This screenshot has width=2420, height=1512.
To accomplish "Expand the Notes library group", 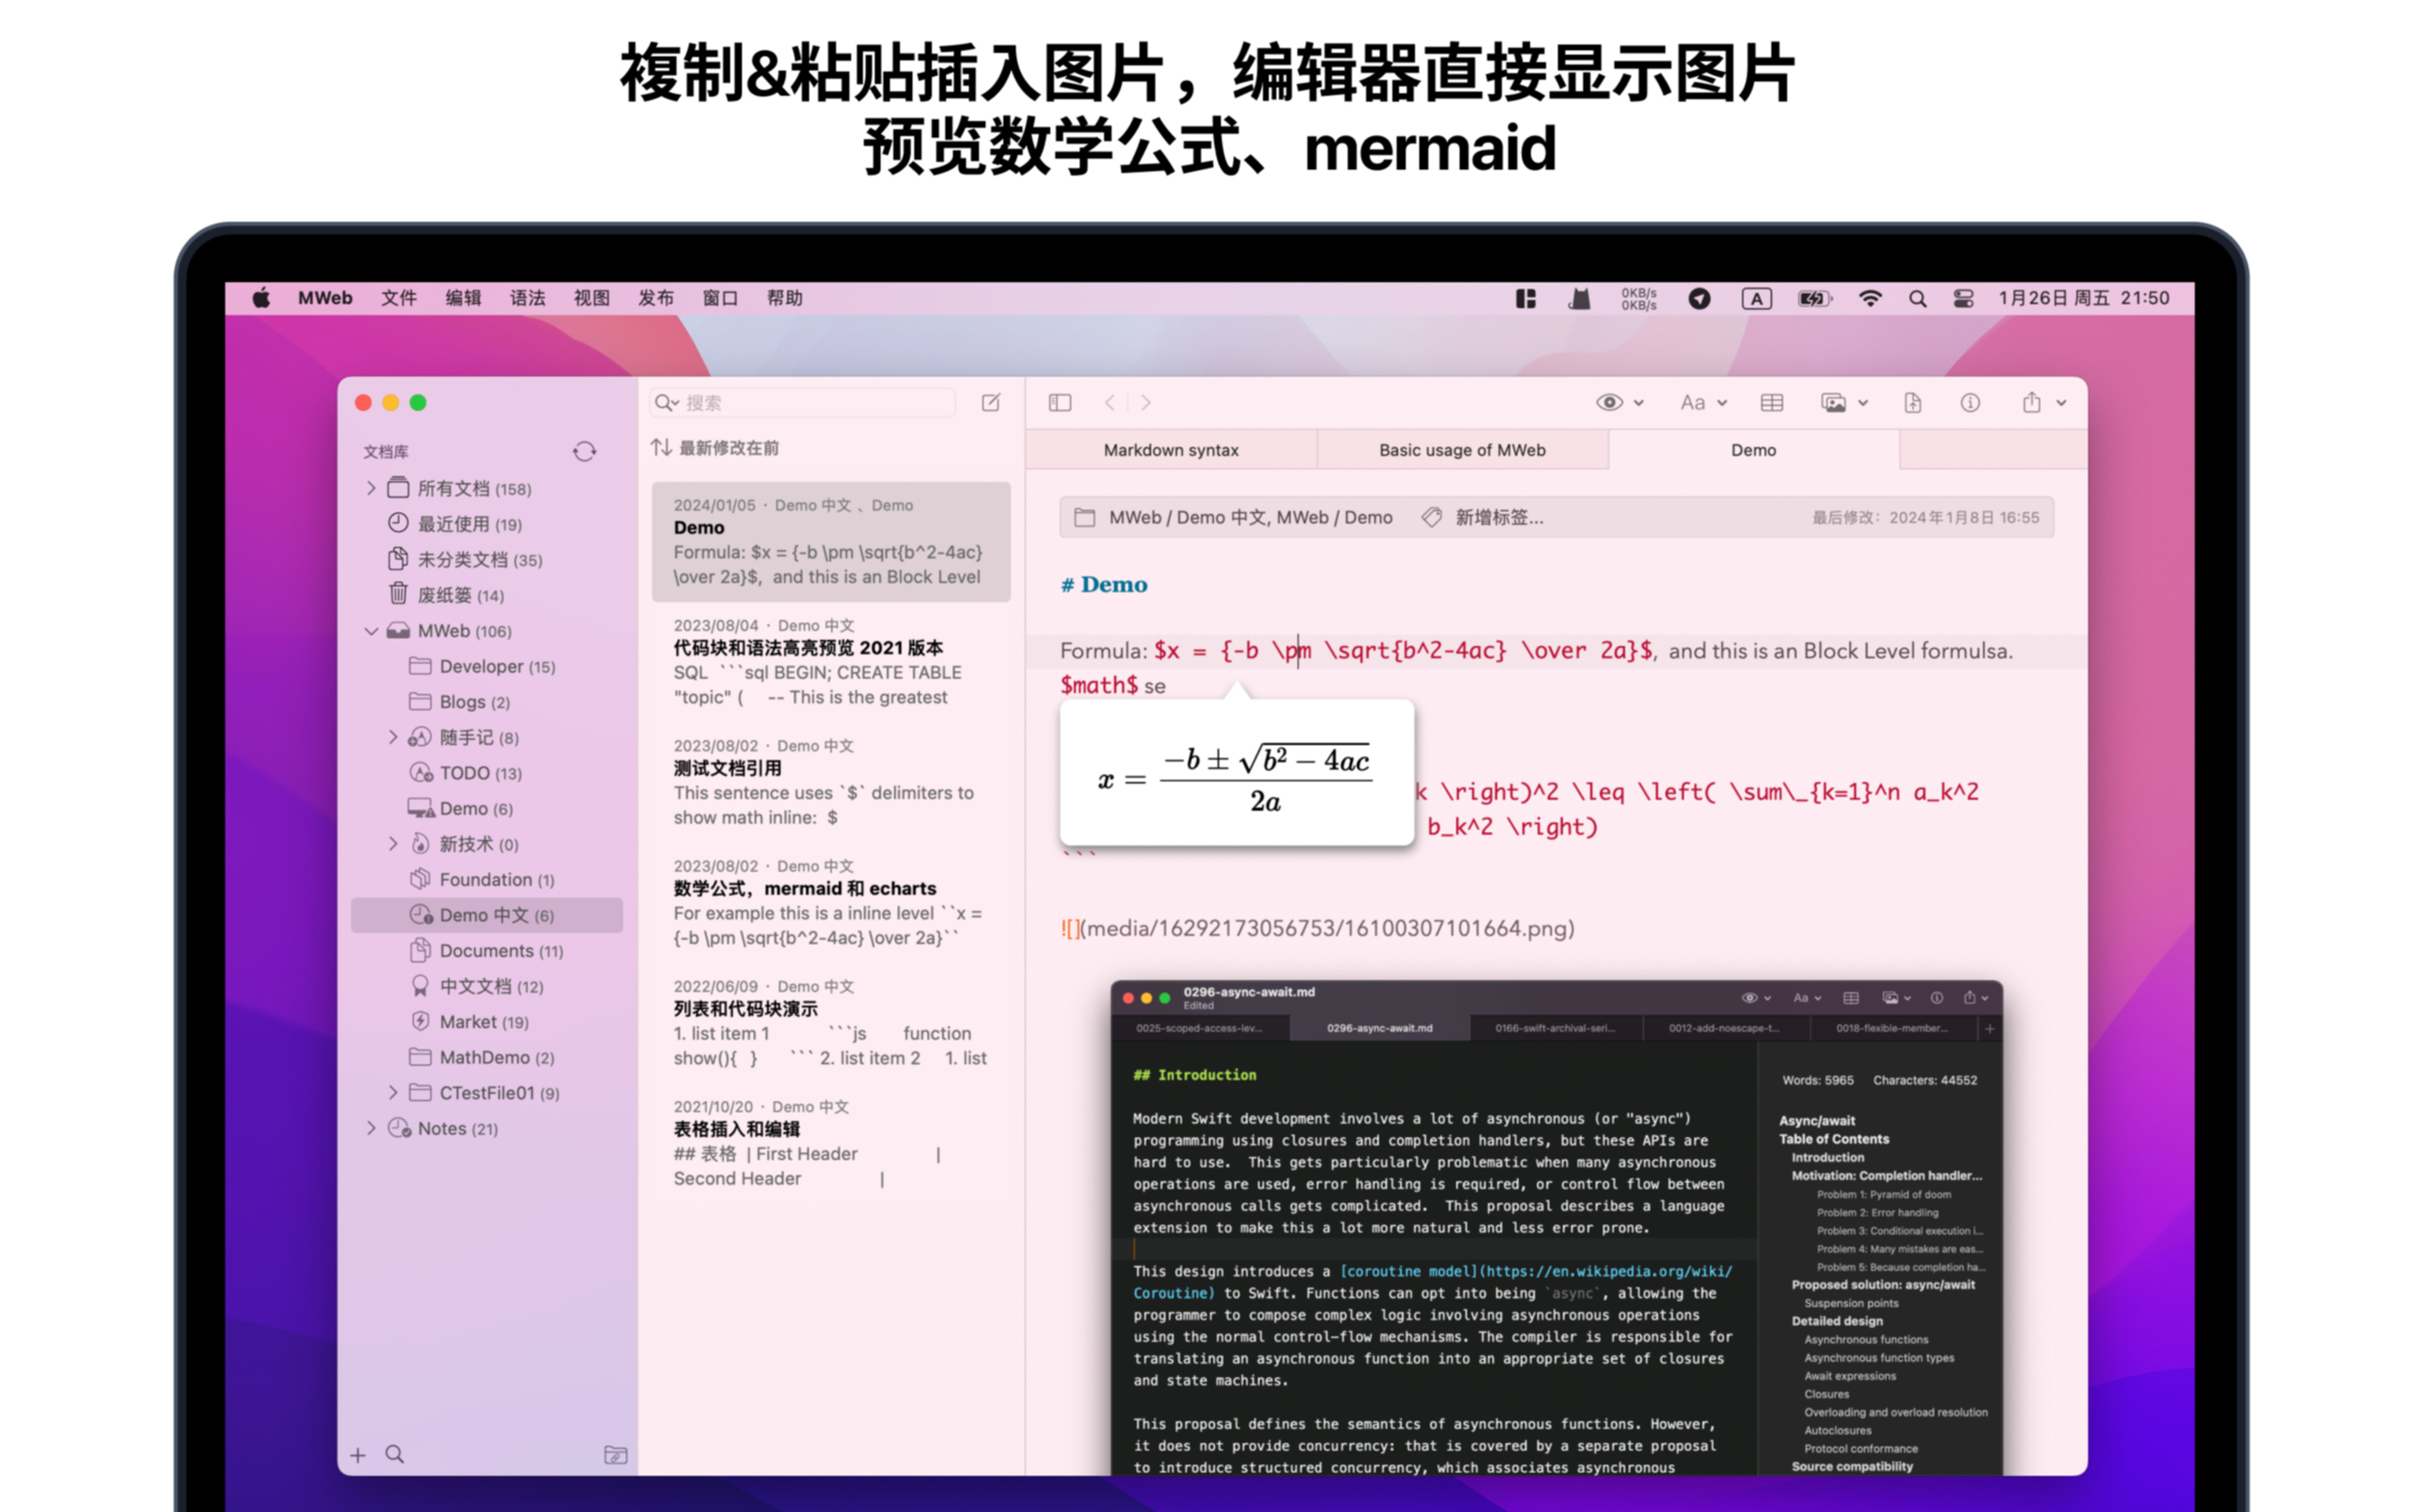I will (371, 1128).
